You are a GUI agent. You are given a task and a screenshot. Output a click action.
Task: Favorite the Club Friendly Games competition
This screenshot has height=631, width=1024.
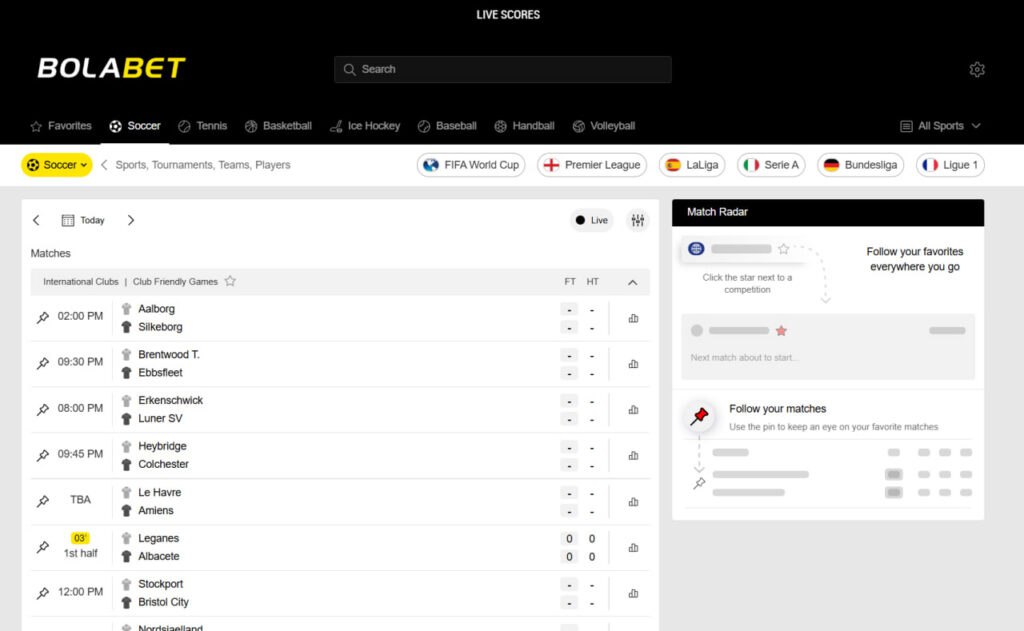coord(230,281)
